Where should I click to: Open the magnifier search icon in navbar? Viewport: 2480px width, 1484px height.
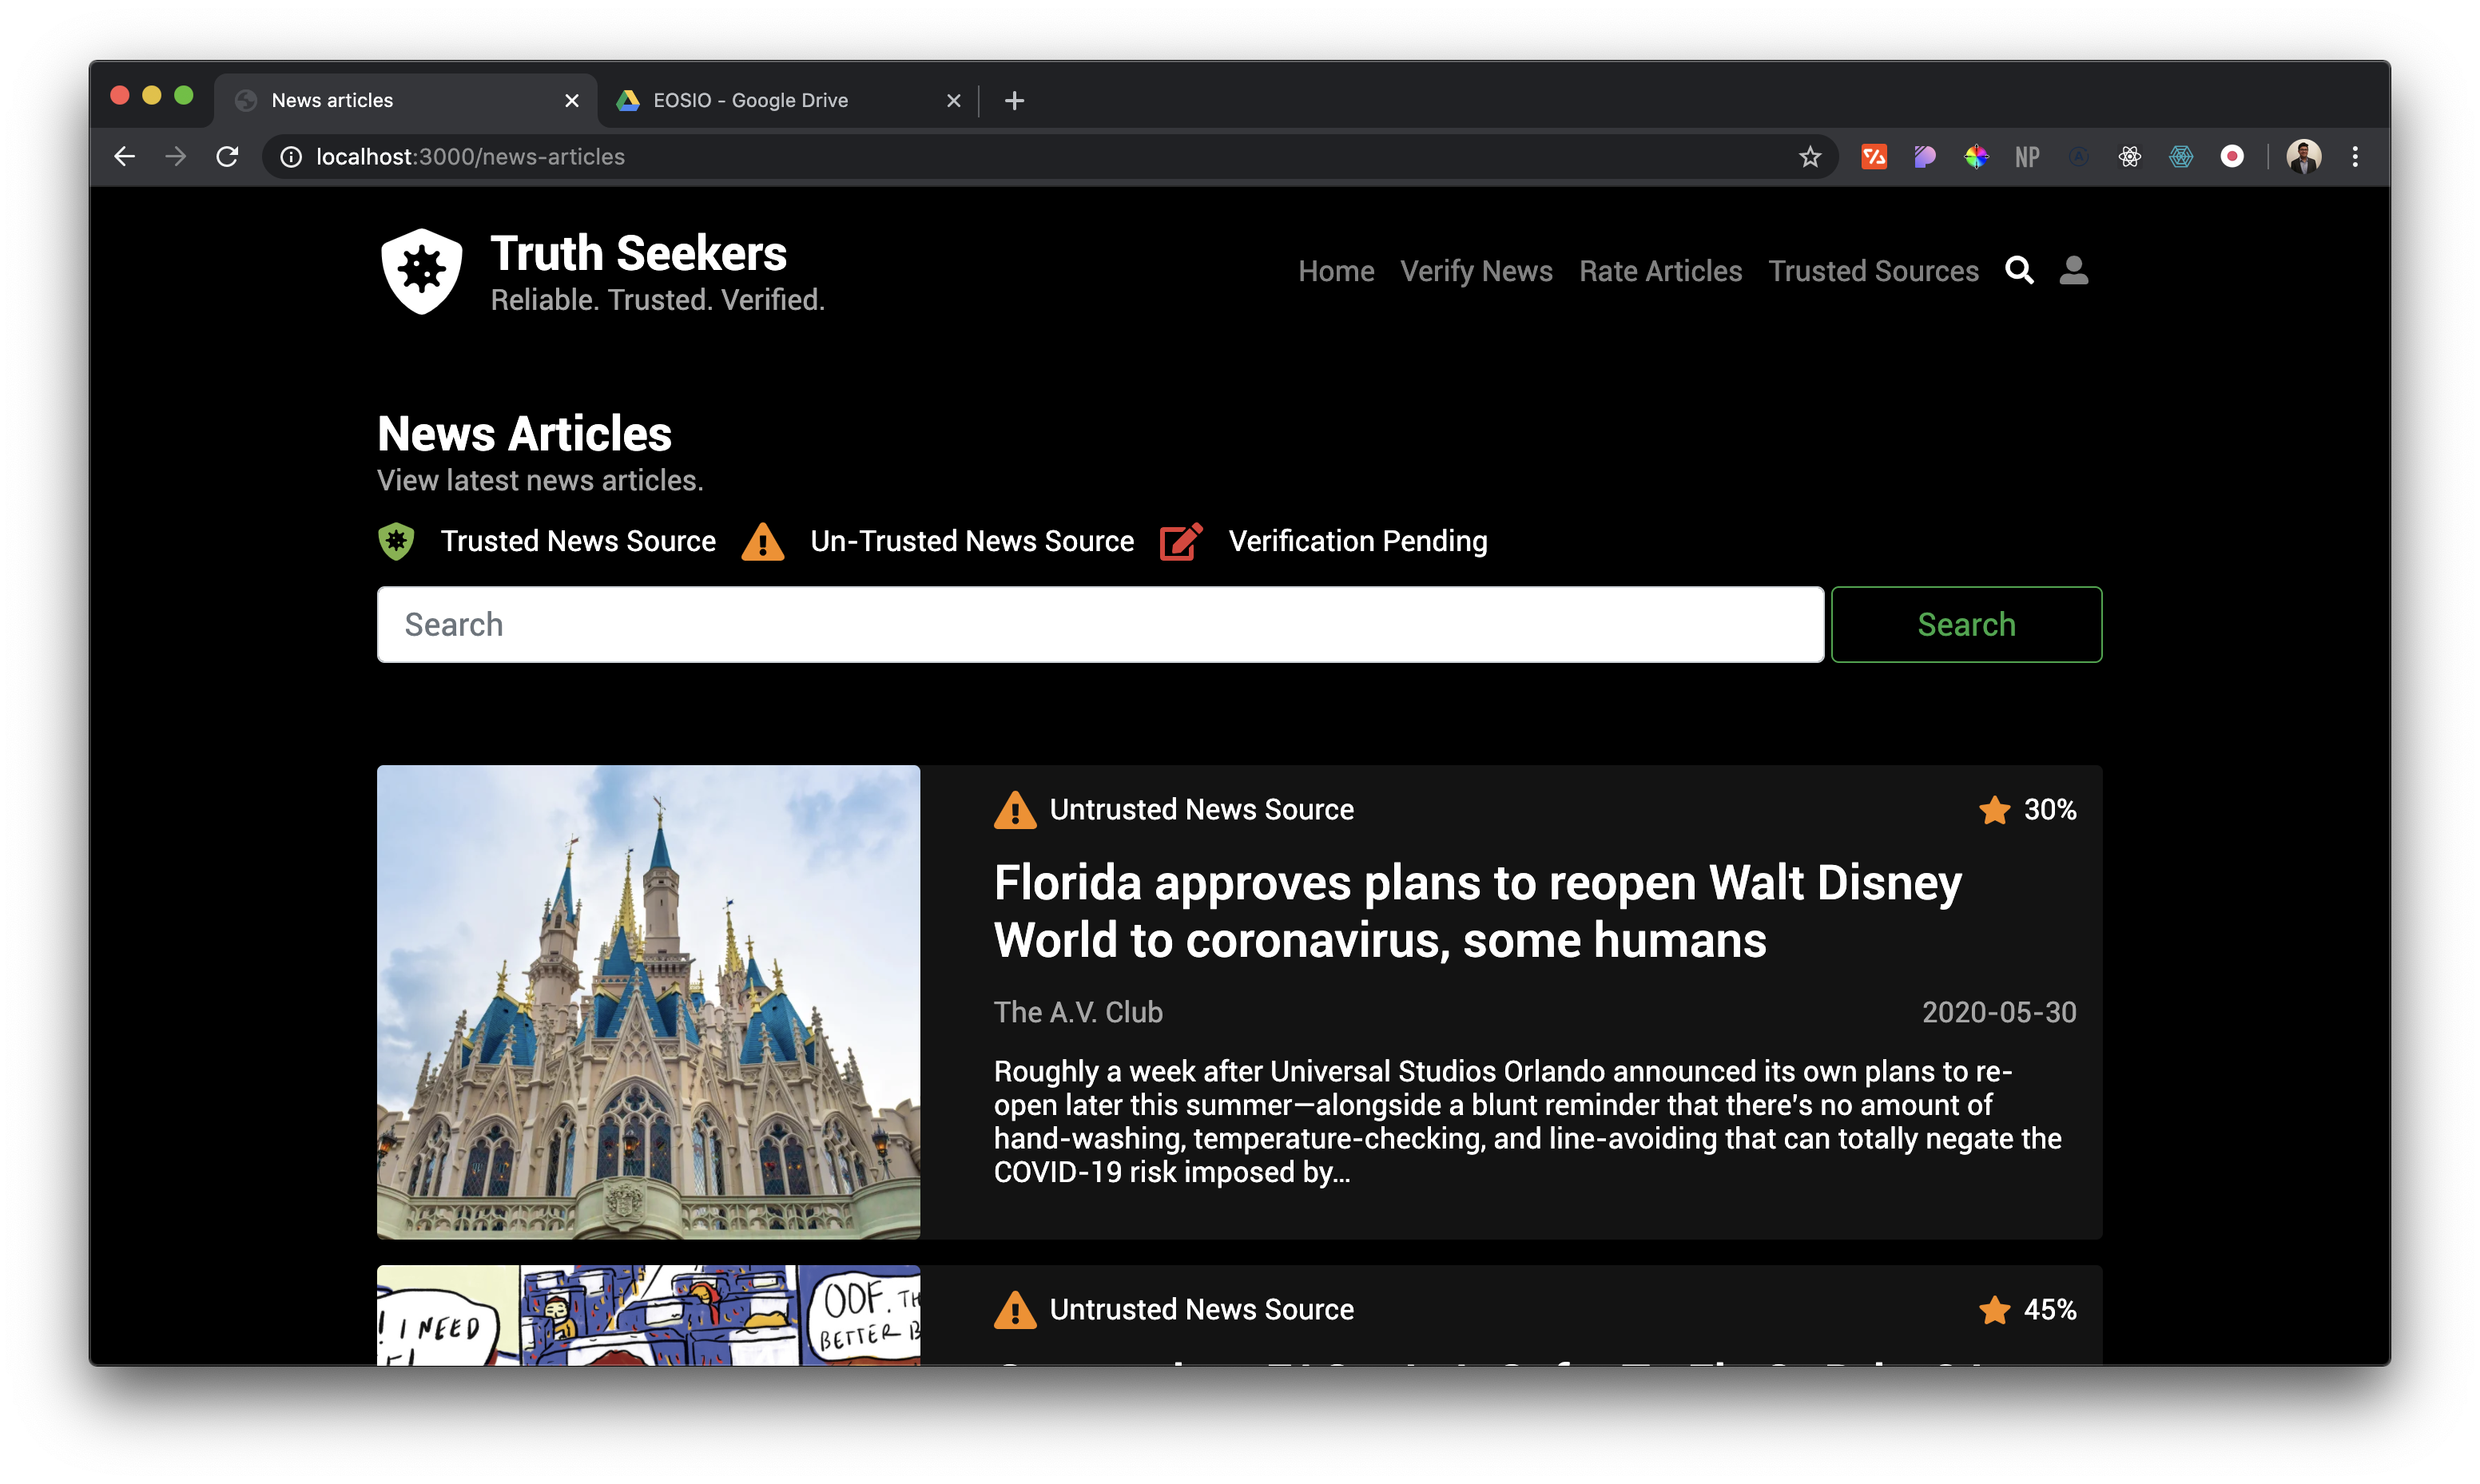pos(2019,270)
